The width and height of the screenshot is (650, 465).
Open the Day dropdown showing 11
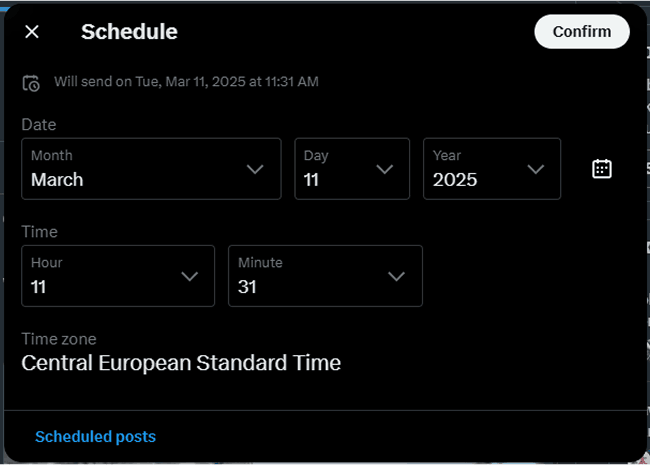352,169
